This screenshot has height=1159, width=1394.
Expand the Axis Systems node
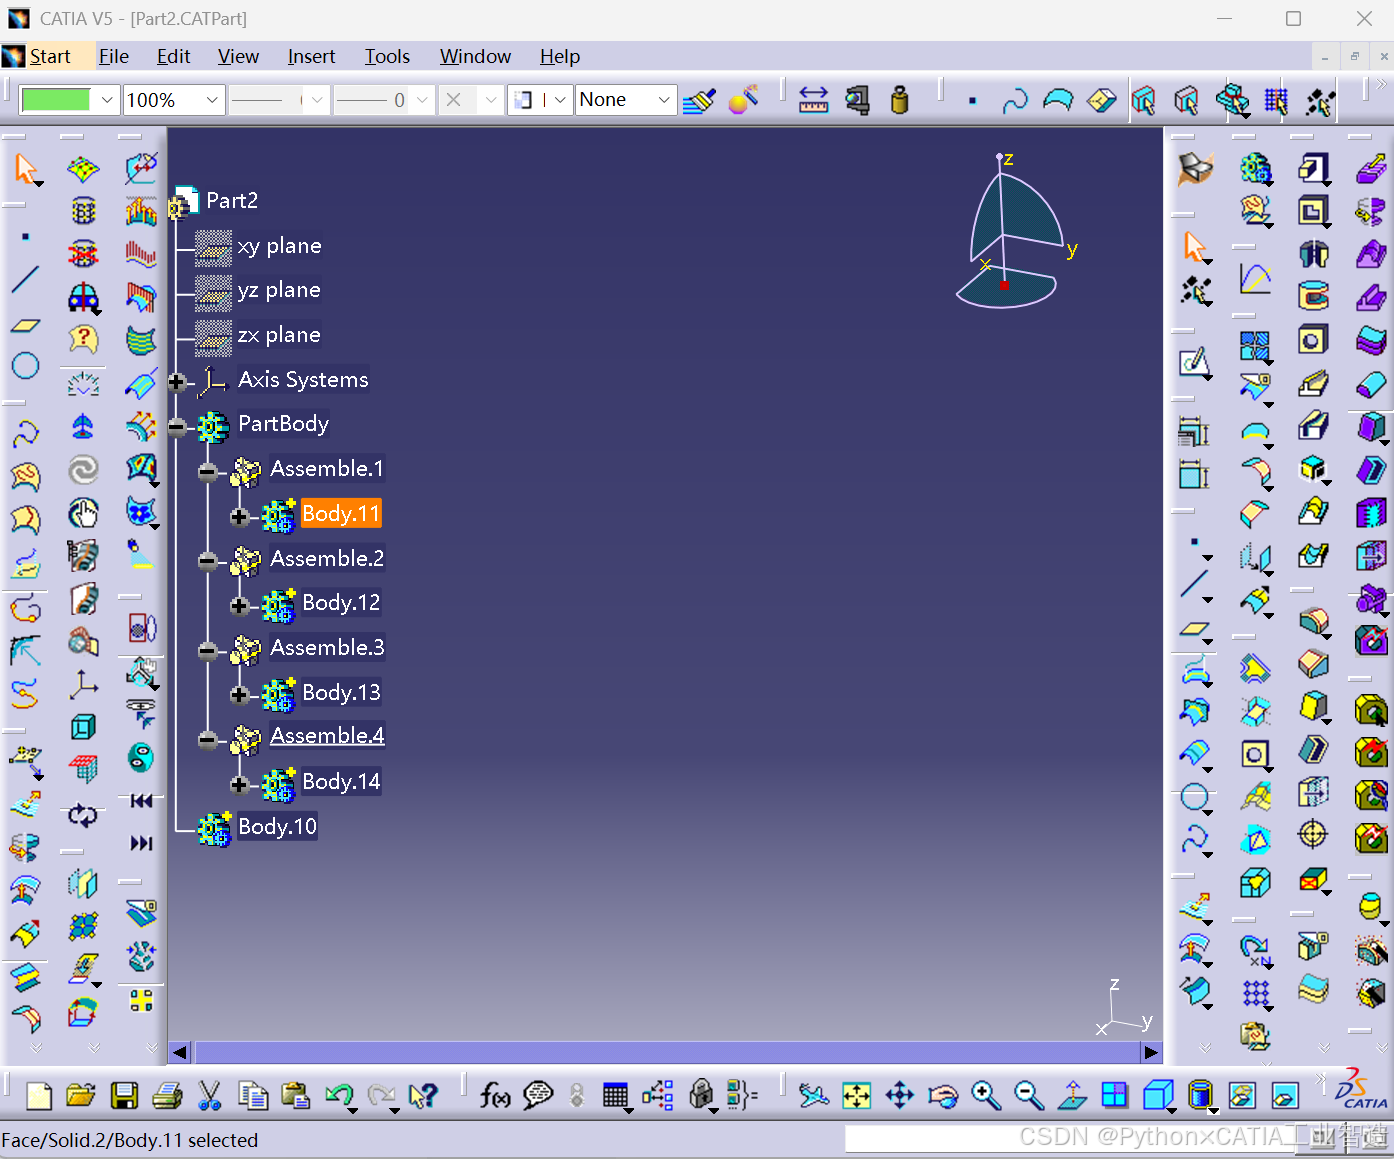[x=177, y=382]
